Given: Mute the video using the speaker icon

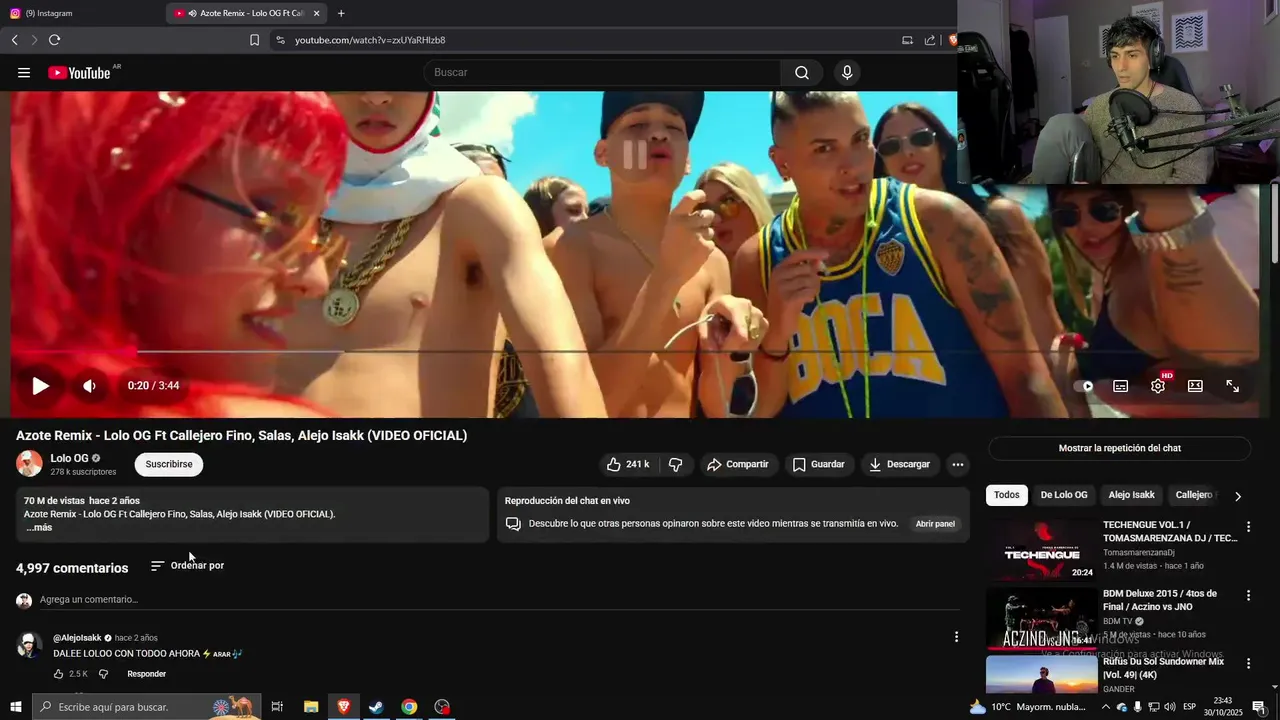Looking at the screenshot, I should pyautogui.click(x=89, y=386).
